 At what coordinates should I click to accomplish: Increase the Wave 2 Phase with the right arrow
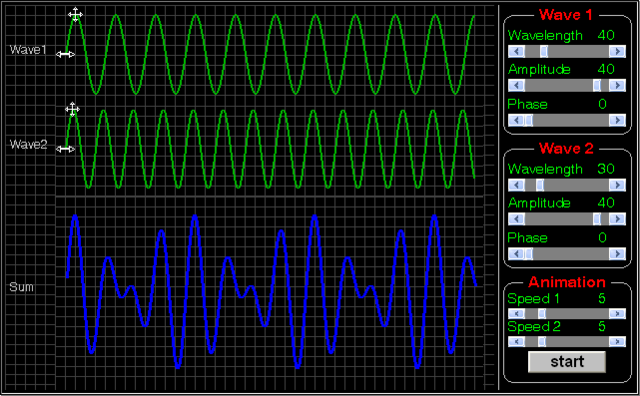[x=617, y=254]
